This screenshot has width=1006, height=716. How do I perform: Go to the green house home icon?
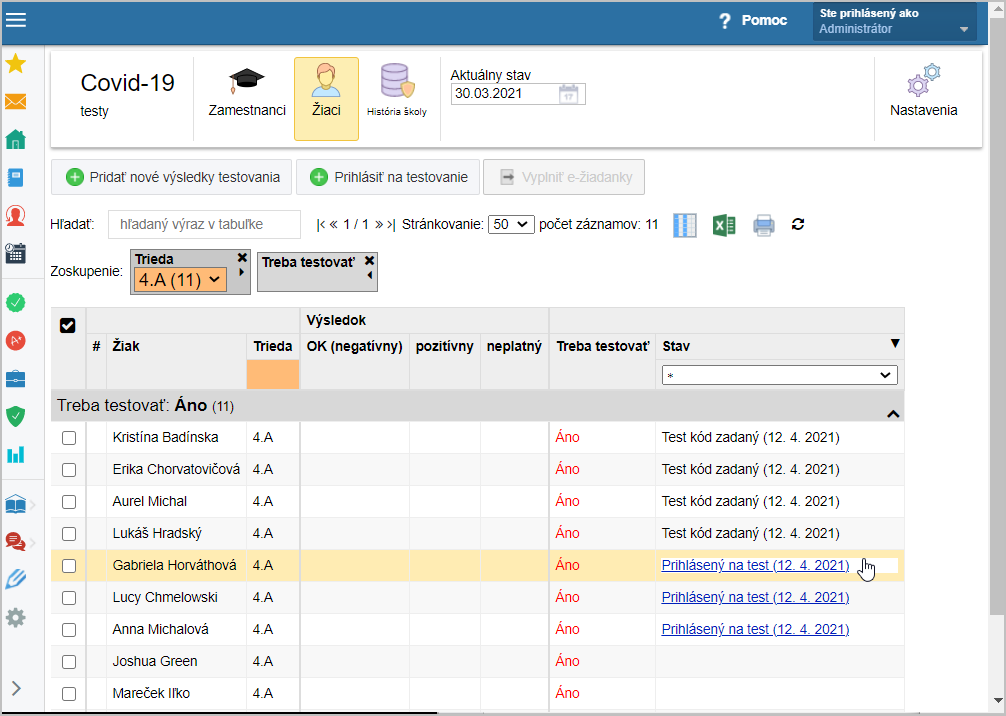coord(15,139)
